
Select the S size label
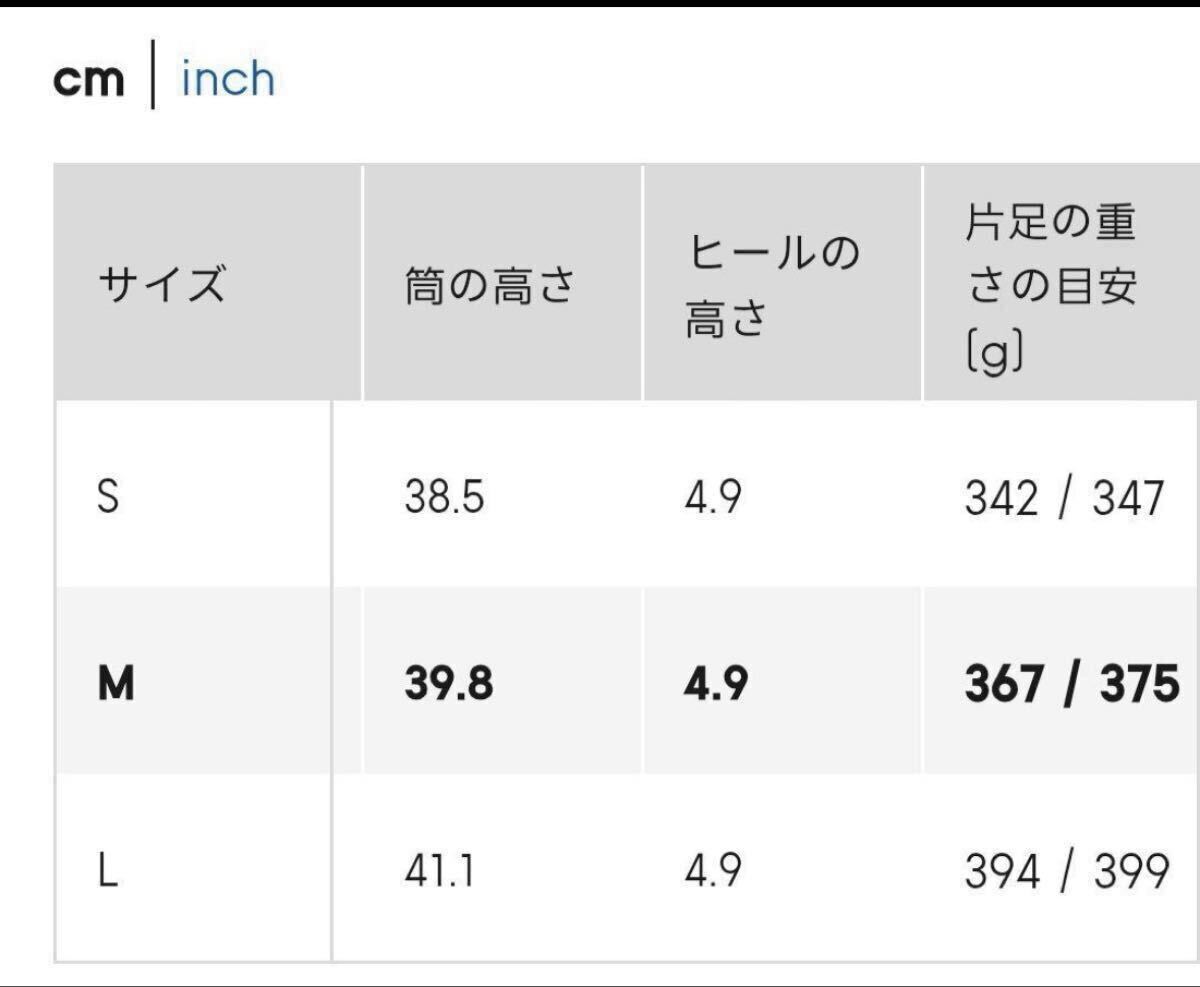coord(108,497)
